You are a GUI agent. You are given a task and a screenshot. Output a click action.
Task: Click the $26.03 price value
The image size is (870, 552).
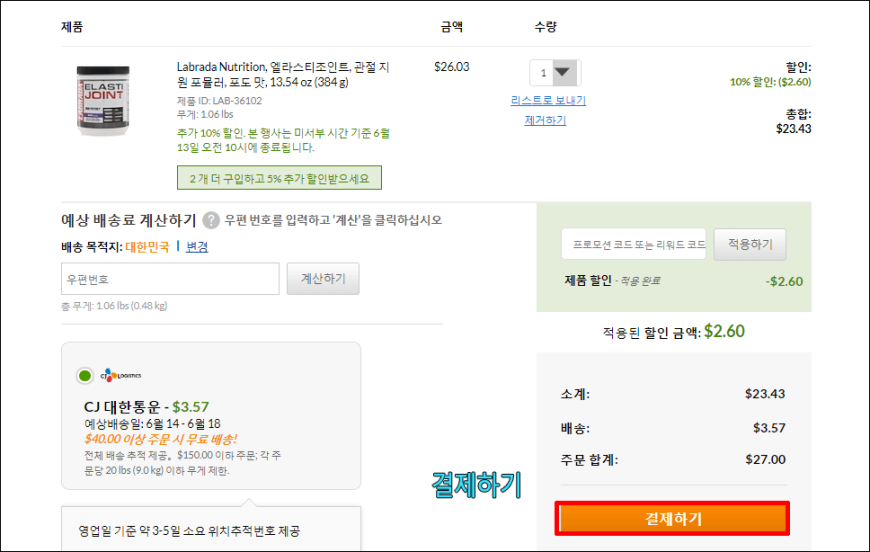(452, 67)
